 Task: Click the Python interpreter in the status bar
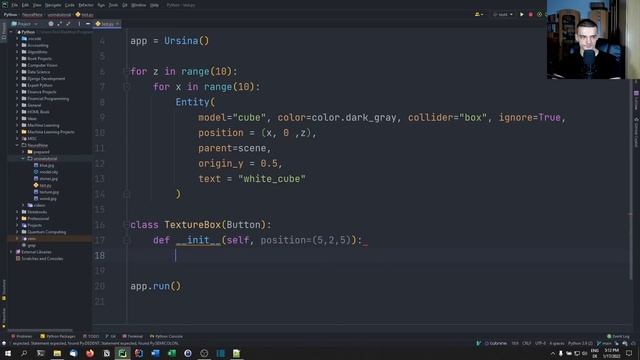[580, 343]
